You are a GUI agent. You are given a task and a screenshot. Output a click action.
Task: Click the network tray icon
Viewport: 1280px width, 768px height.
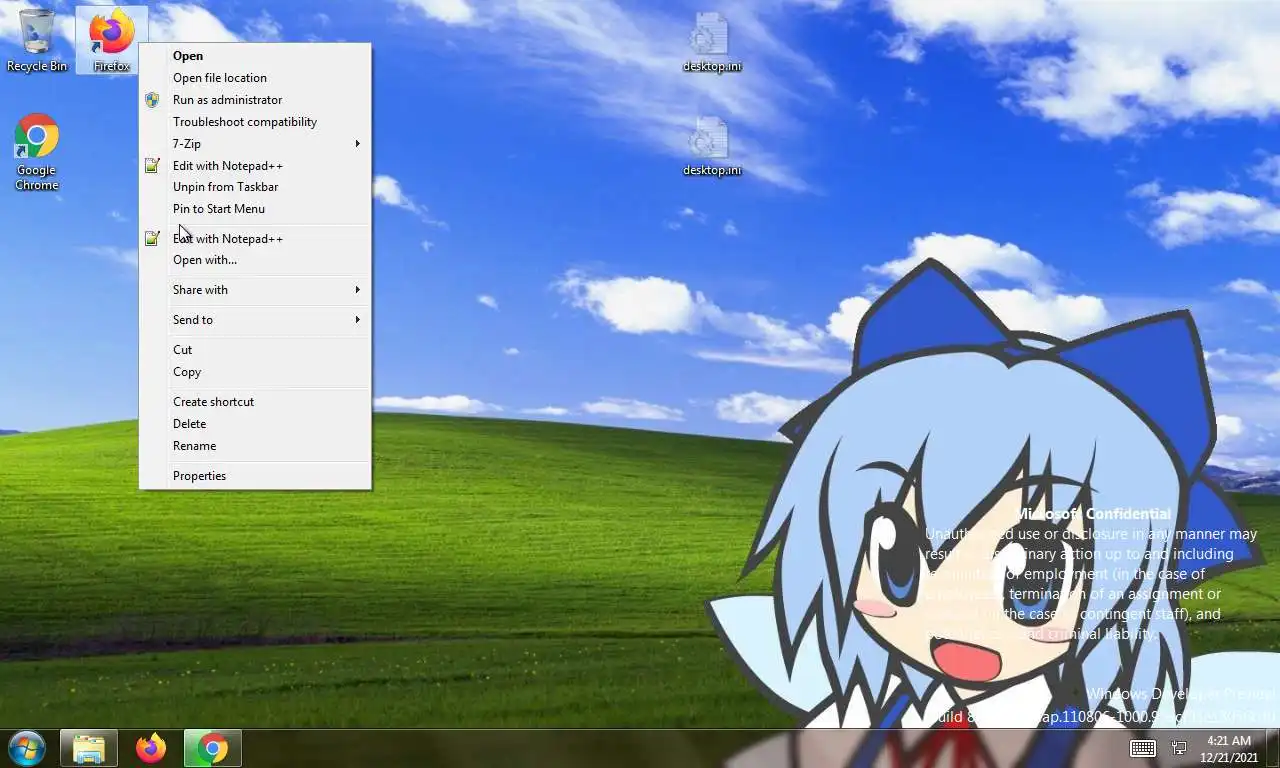(1179, 748)
